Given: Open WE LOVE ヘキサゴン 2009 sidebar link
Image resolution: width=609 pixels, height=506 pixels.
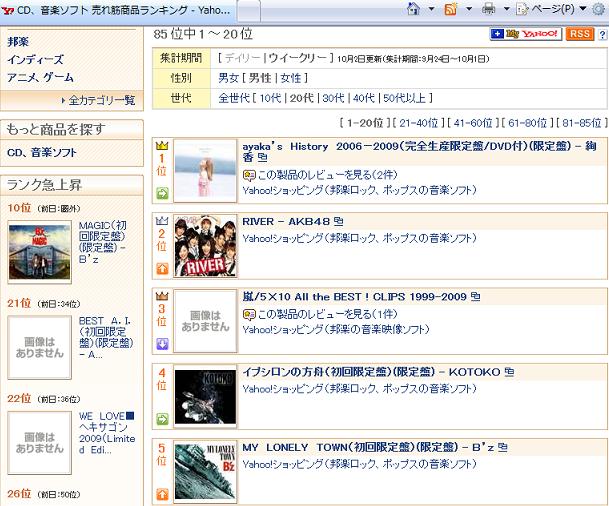Looking at the screenshot, I should point(107,433).
